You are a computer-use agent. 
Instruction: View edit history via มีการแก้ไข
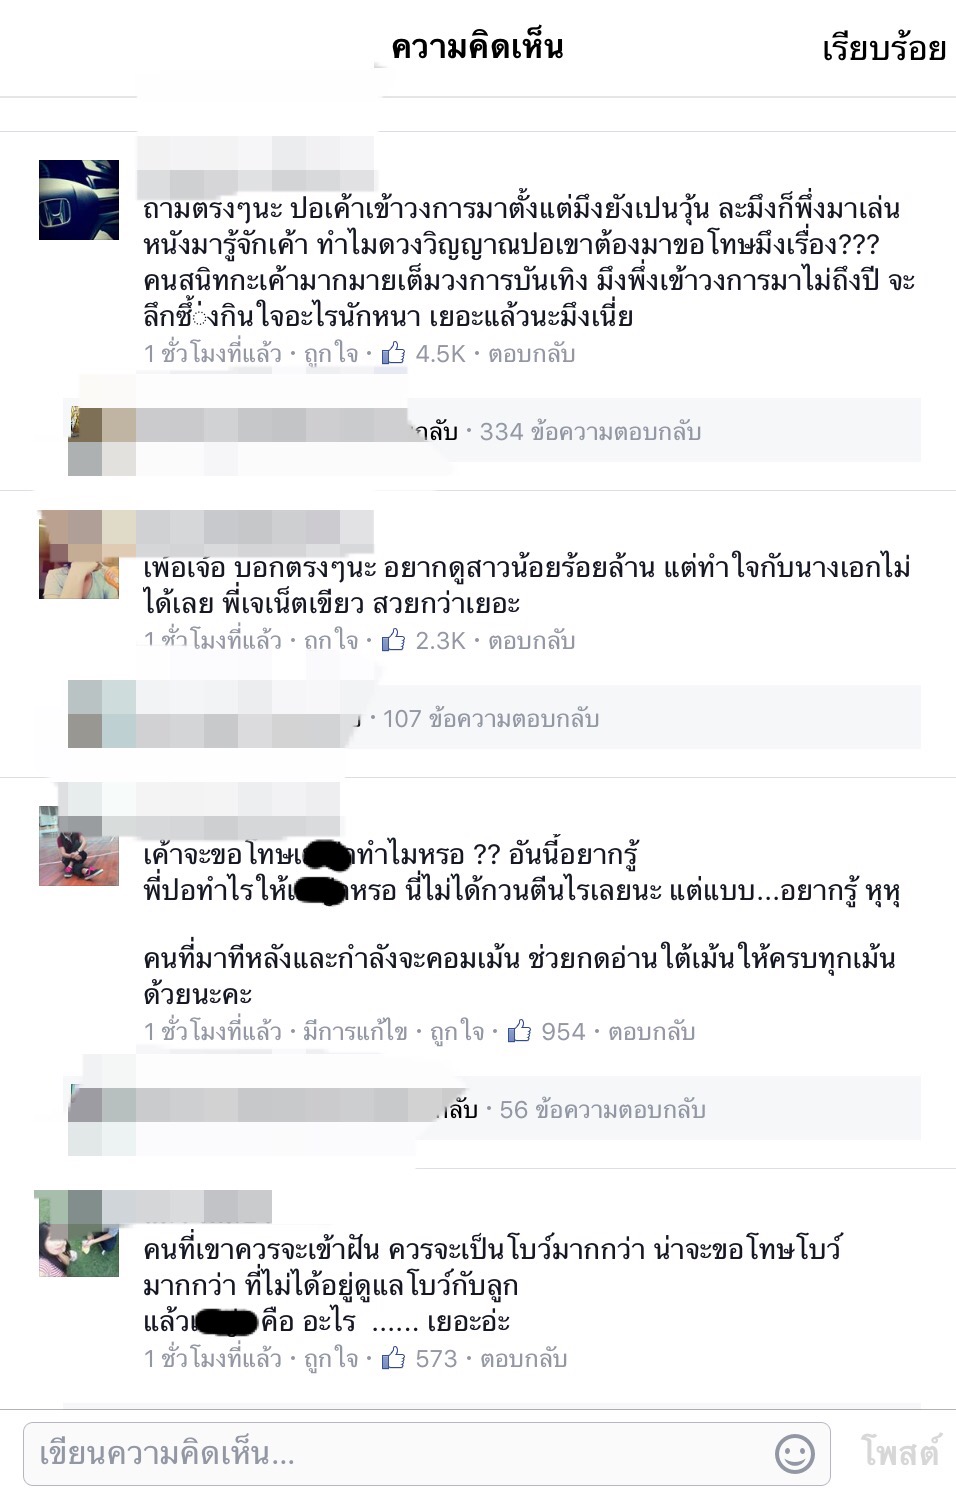click(x=355, y=1031)
